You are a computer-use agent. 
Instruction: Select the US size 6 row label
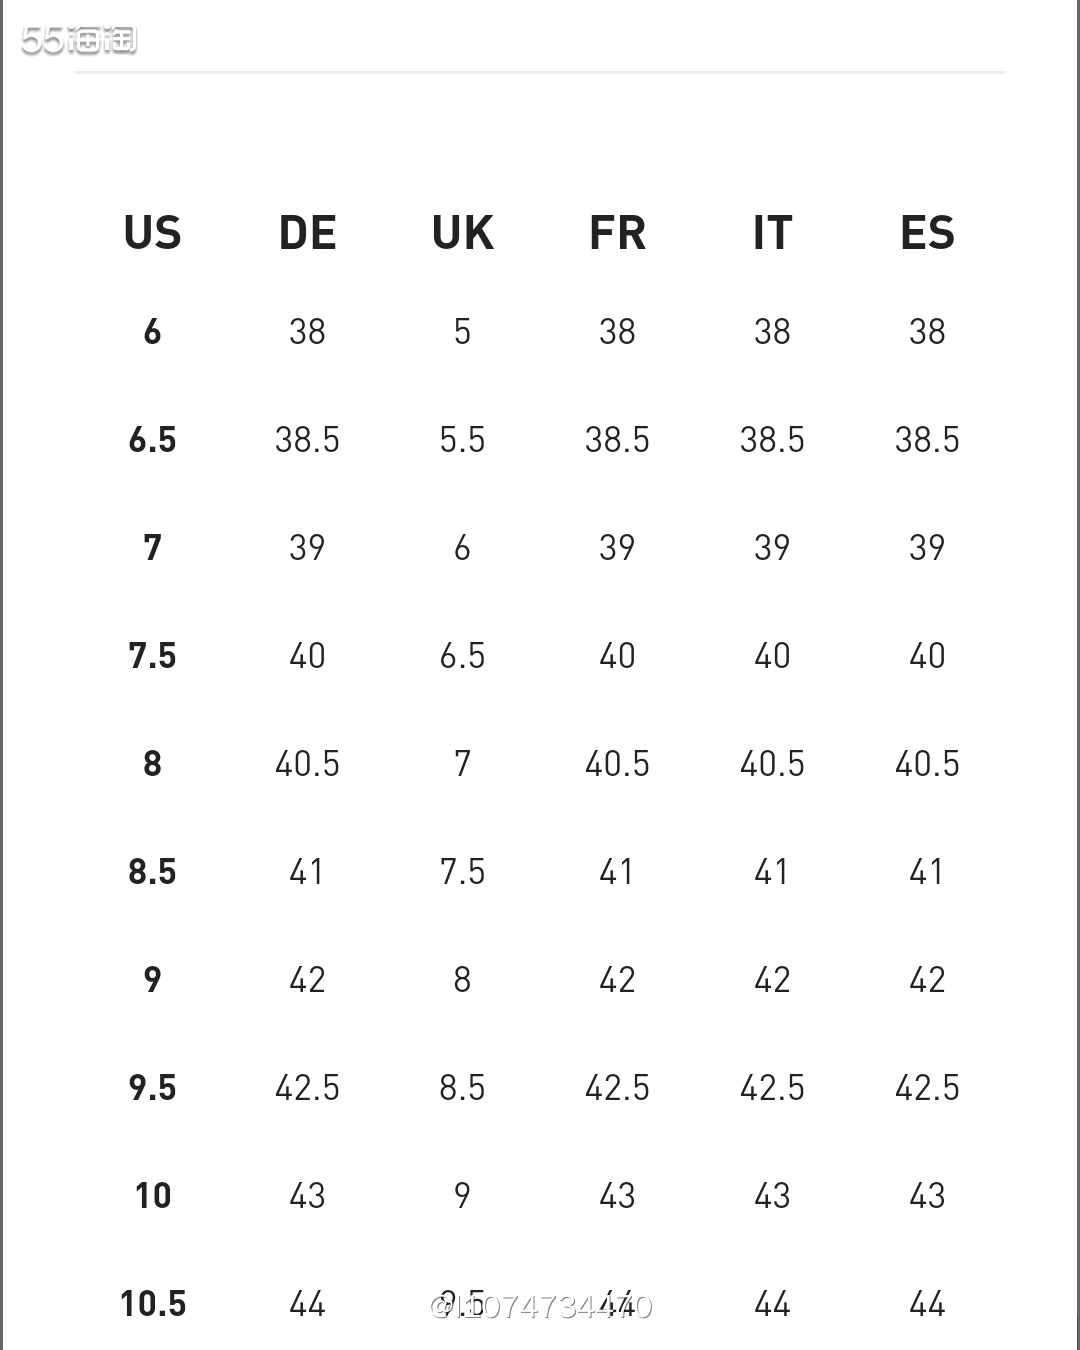point(152,331)
